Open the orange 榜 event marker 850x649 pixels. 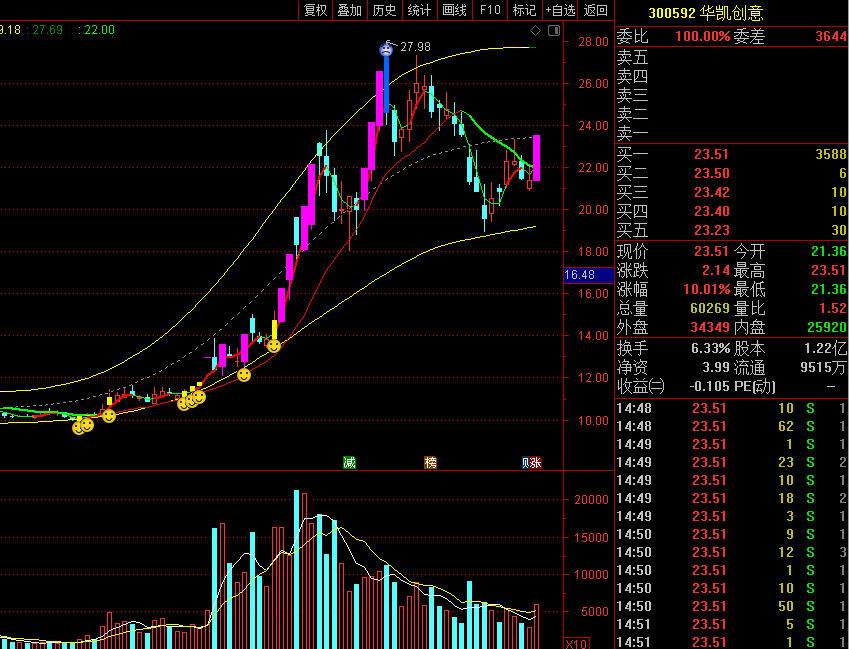[430, 462]
